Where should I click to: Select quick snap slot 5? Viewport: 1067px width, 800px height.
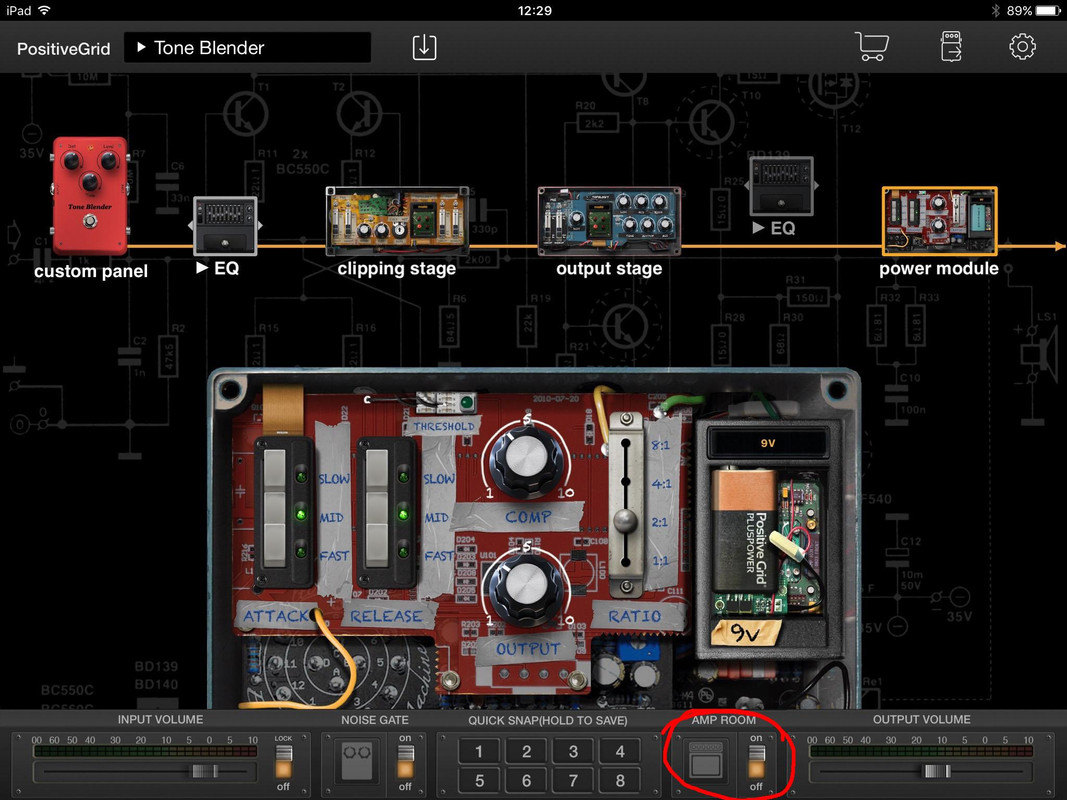[479, 780]
